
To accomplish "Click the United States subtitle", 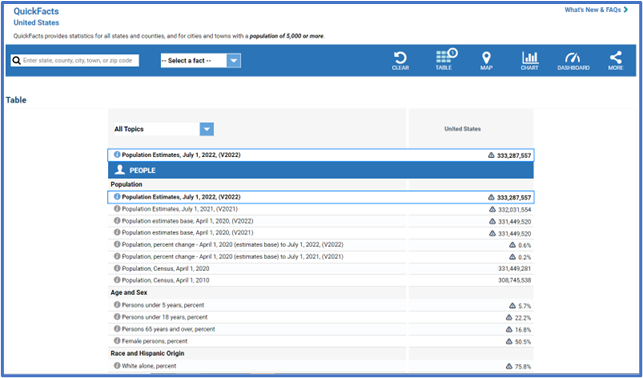I will [36, 23].
